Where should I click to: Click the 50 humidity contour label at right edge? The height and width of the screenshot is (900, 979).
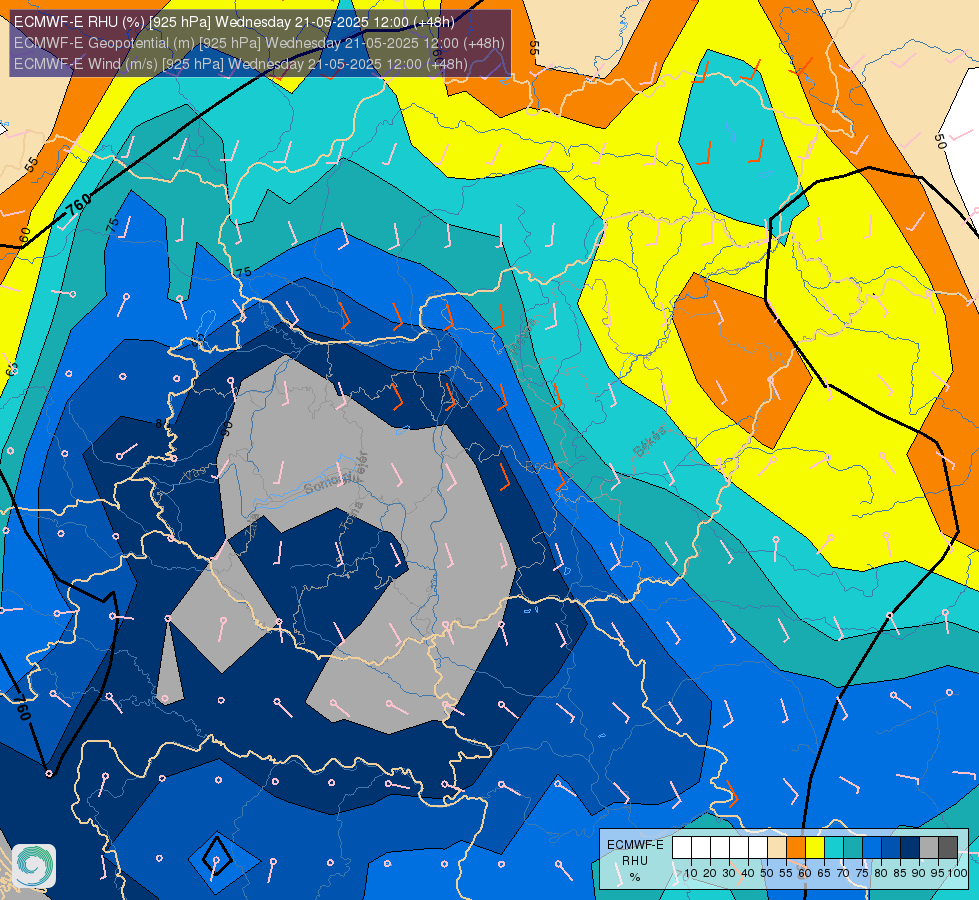tap(940, 142)
